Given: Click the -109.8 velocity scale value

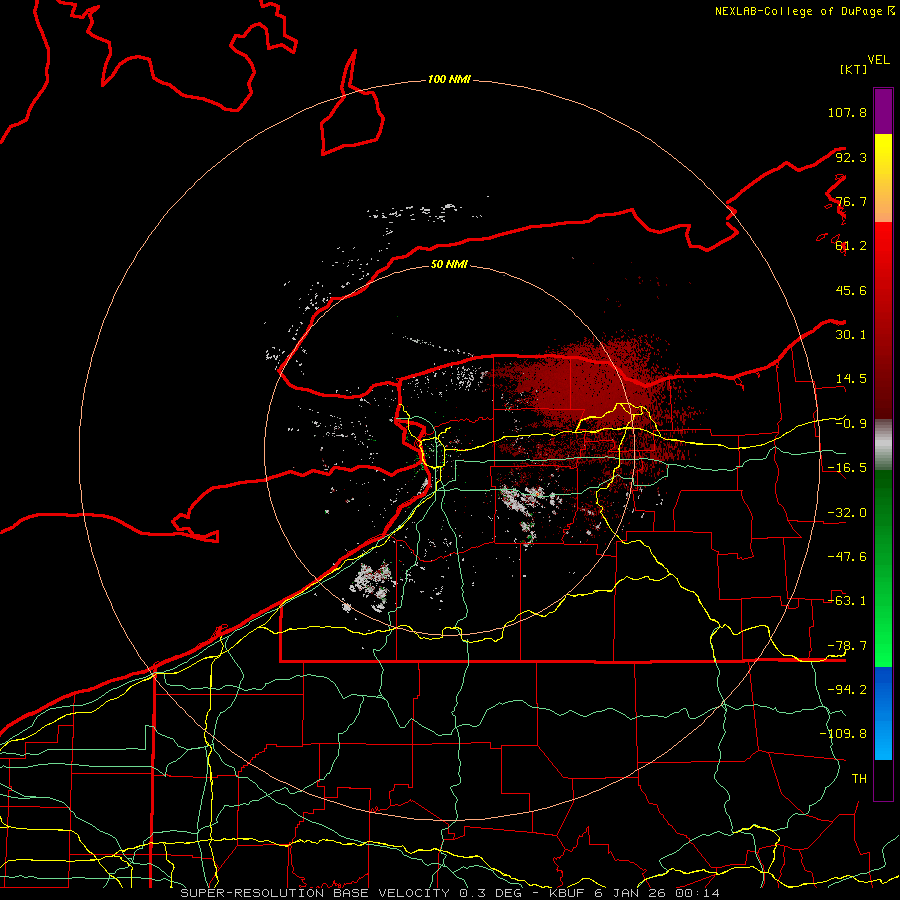Looking at the screenshot, I should point(843,734).
